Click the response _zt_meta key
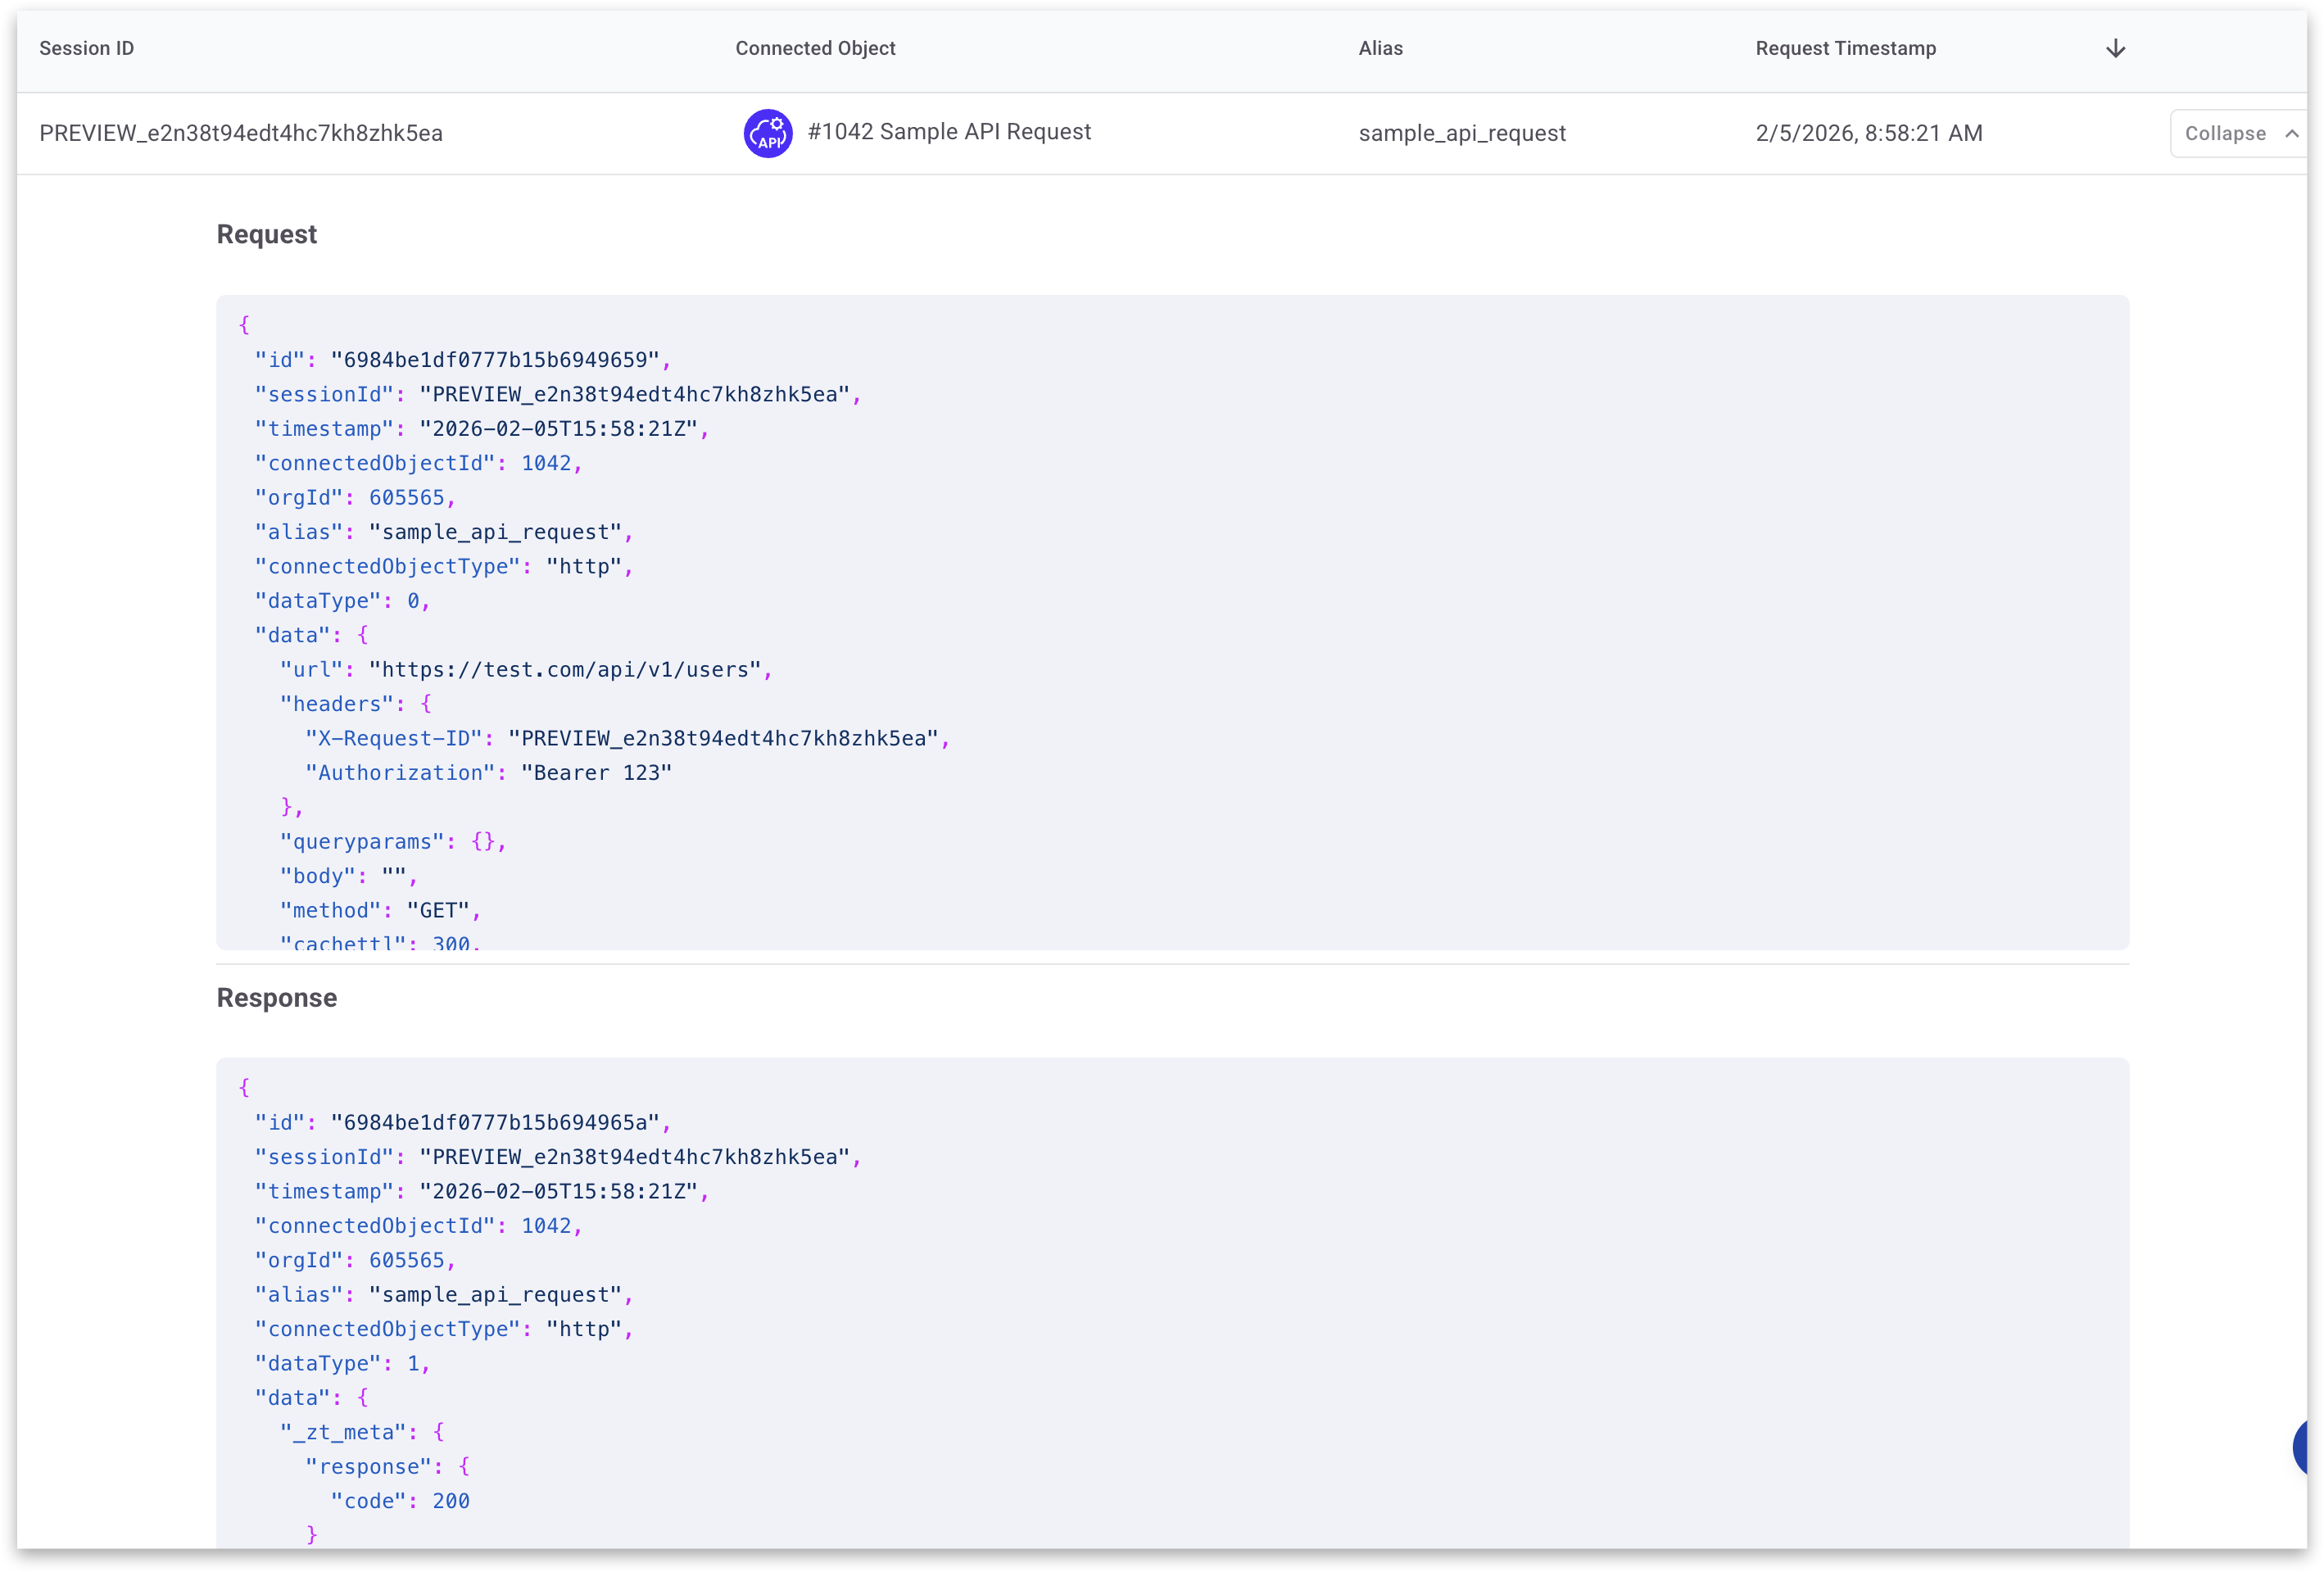 pos(343,1432)
